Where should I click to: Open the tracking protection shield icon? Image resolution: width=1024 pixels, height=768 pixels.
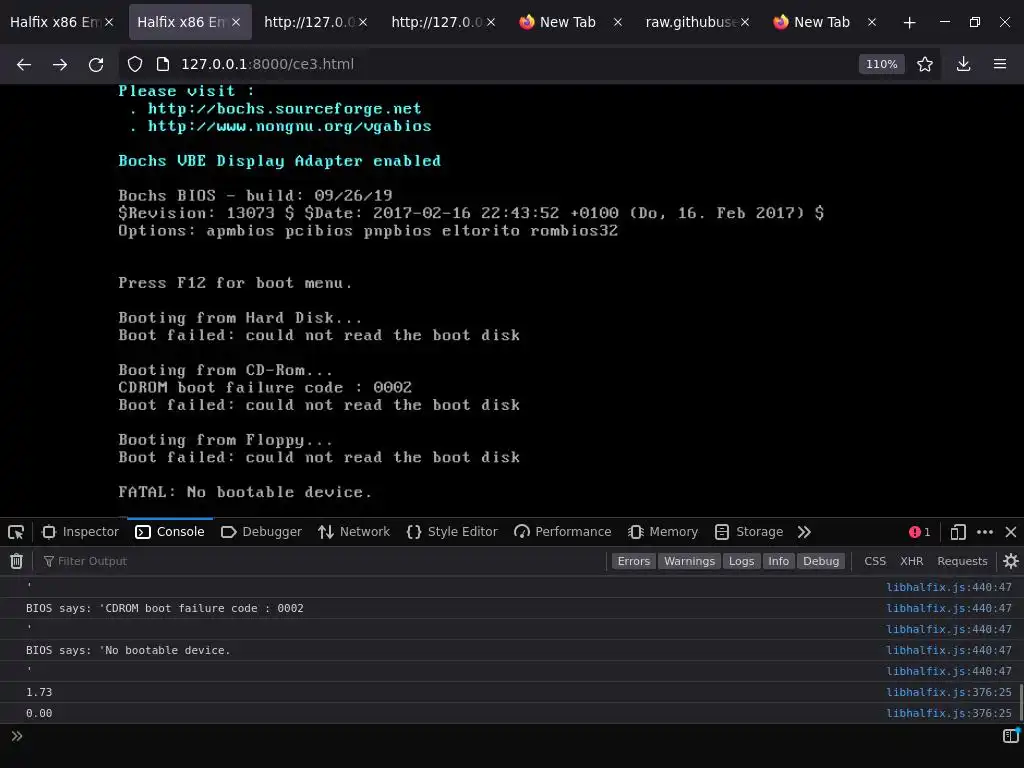click(135, 64)
